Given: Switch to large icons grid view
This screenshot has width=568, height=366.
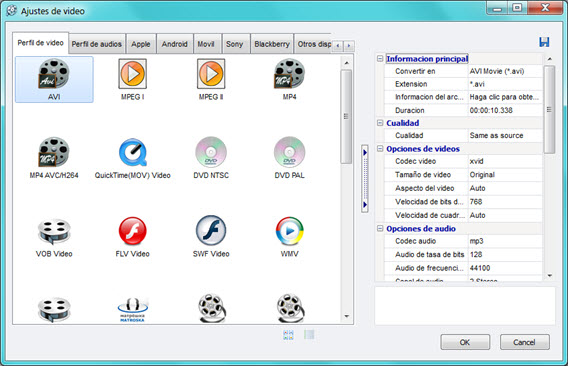Looking at the screenshot, I should (x=288, y=335).
